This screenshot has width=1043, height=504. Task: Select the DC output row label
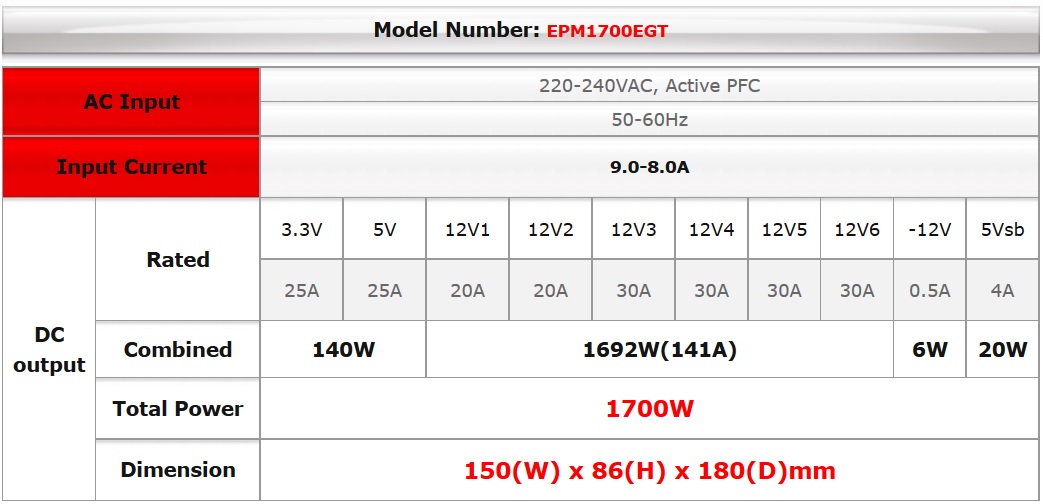point(49,350)
